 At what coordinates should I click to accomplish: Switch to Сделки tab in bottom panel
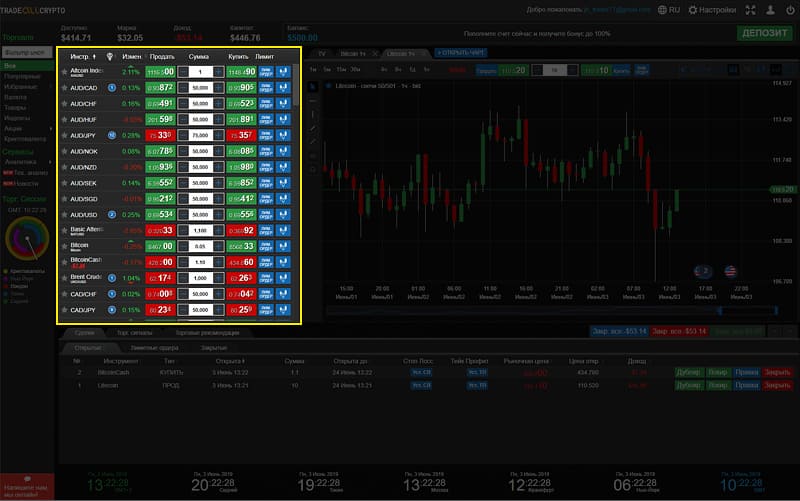coord(84,333)
